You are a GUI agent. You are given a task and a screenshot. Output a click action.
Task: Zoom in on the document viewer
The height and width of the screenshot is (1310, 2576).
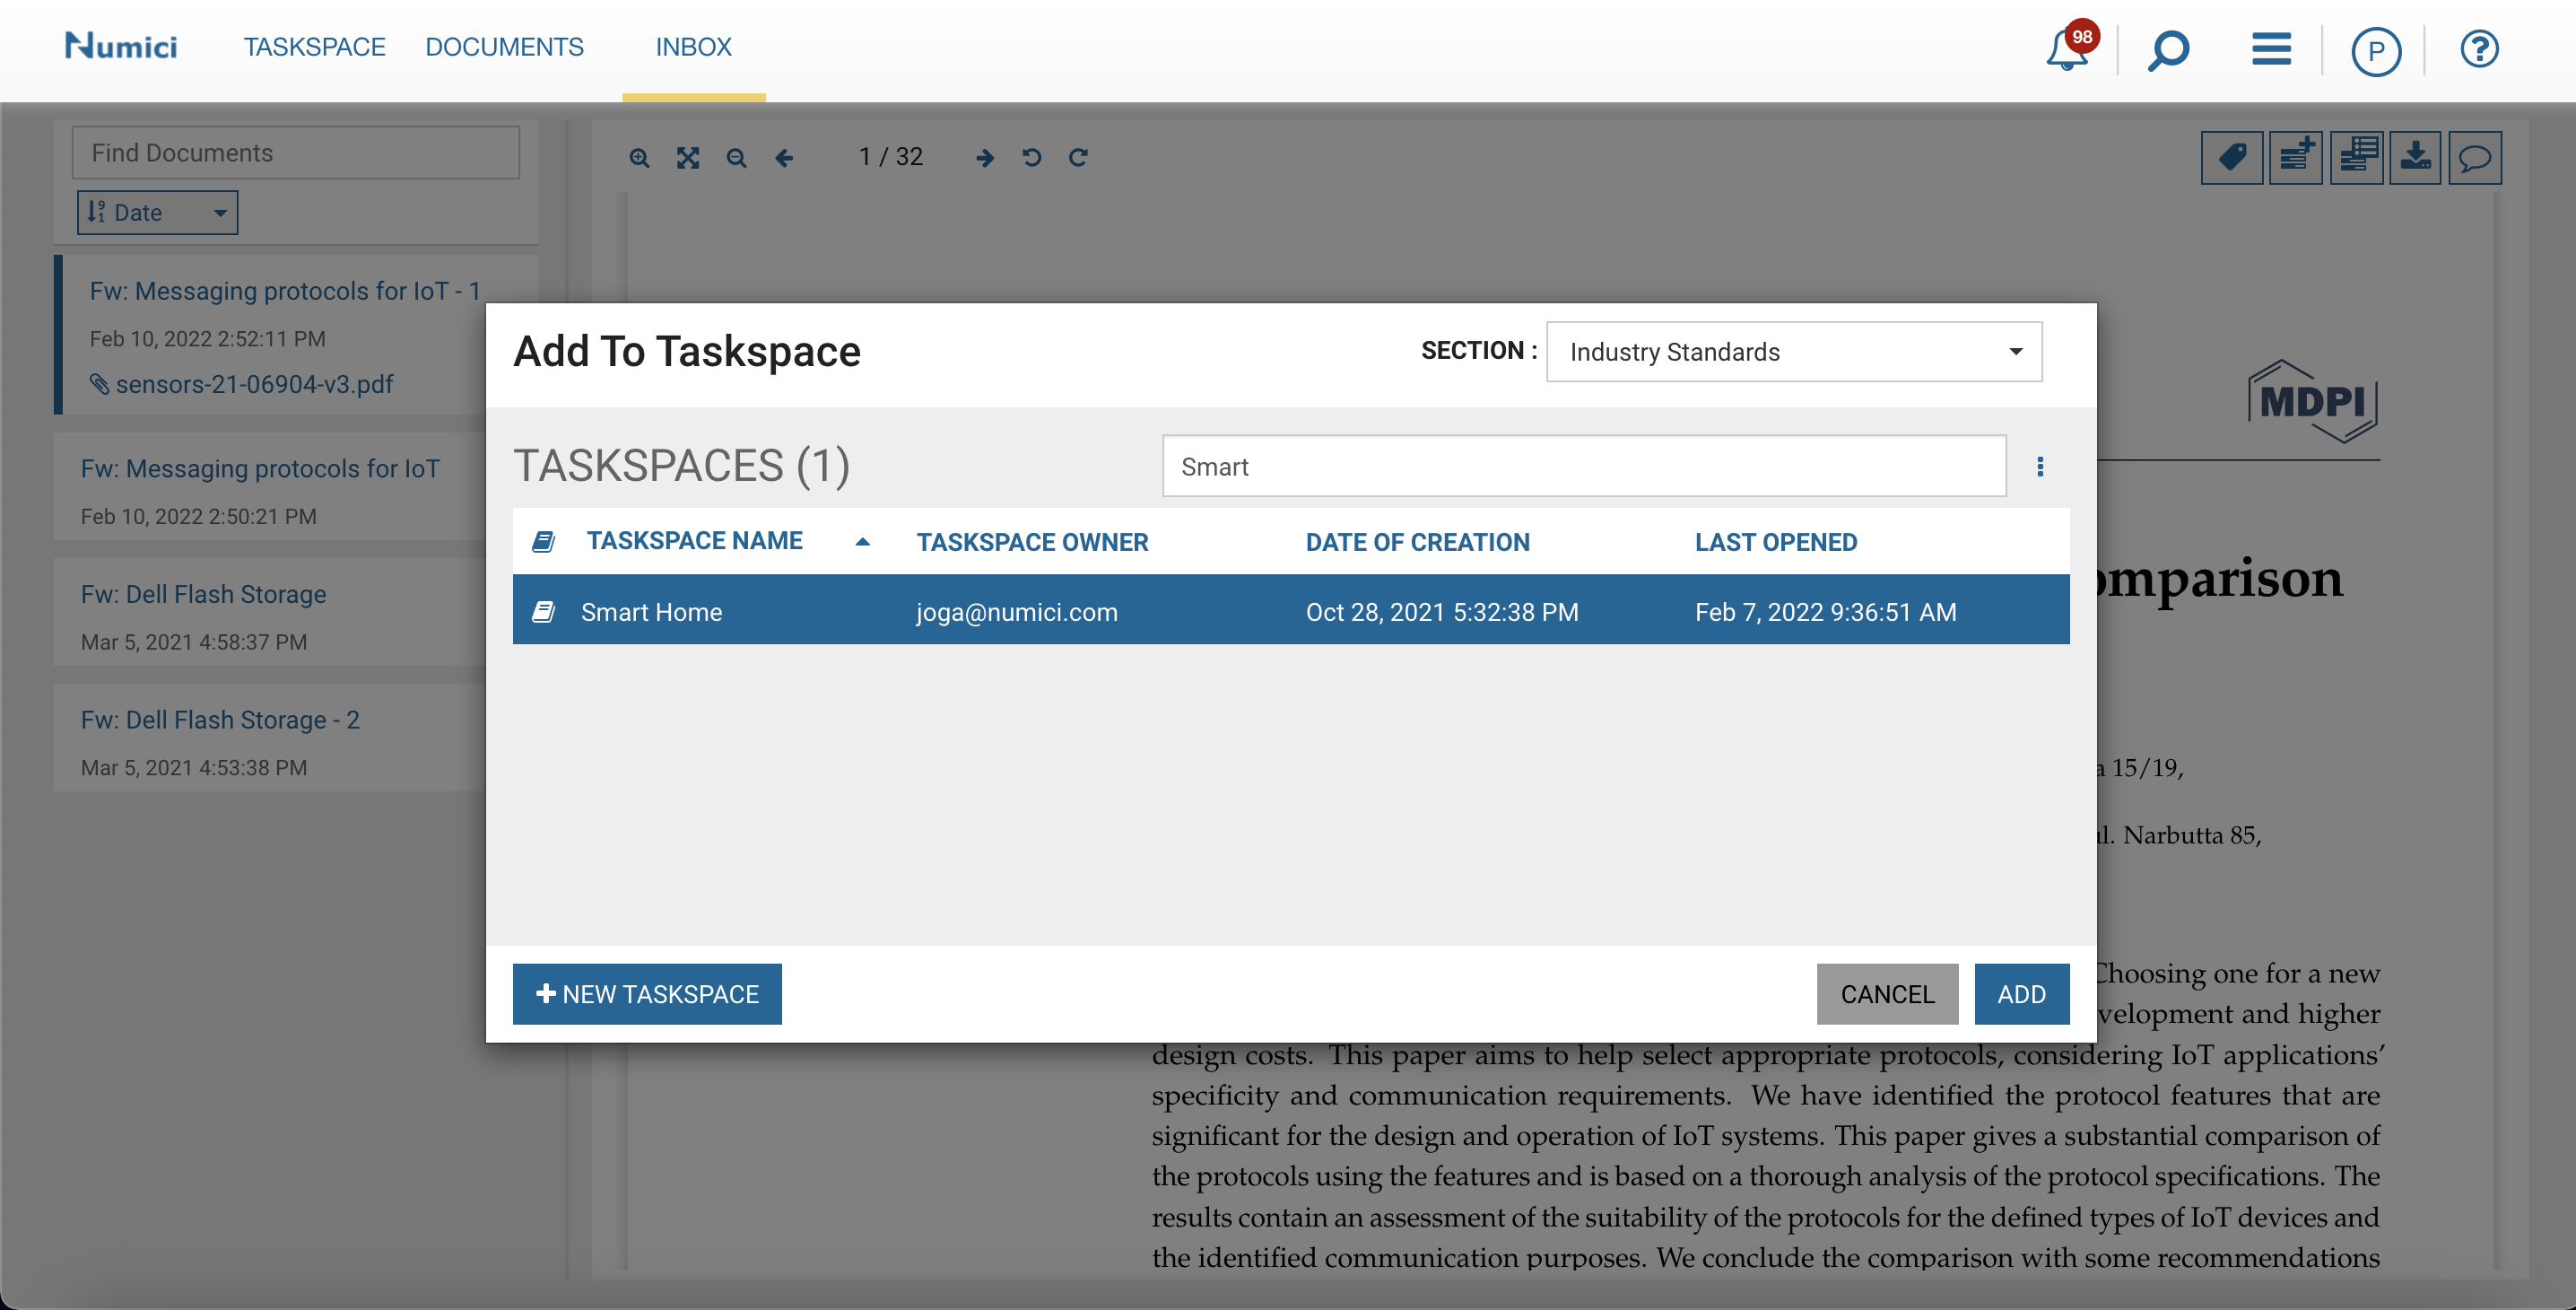tap(639, 158)
